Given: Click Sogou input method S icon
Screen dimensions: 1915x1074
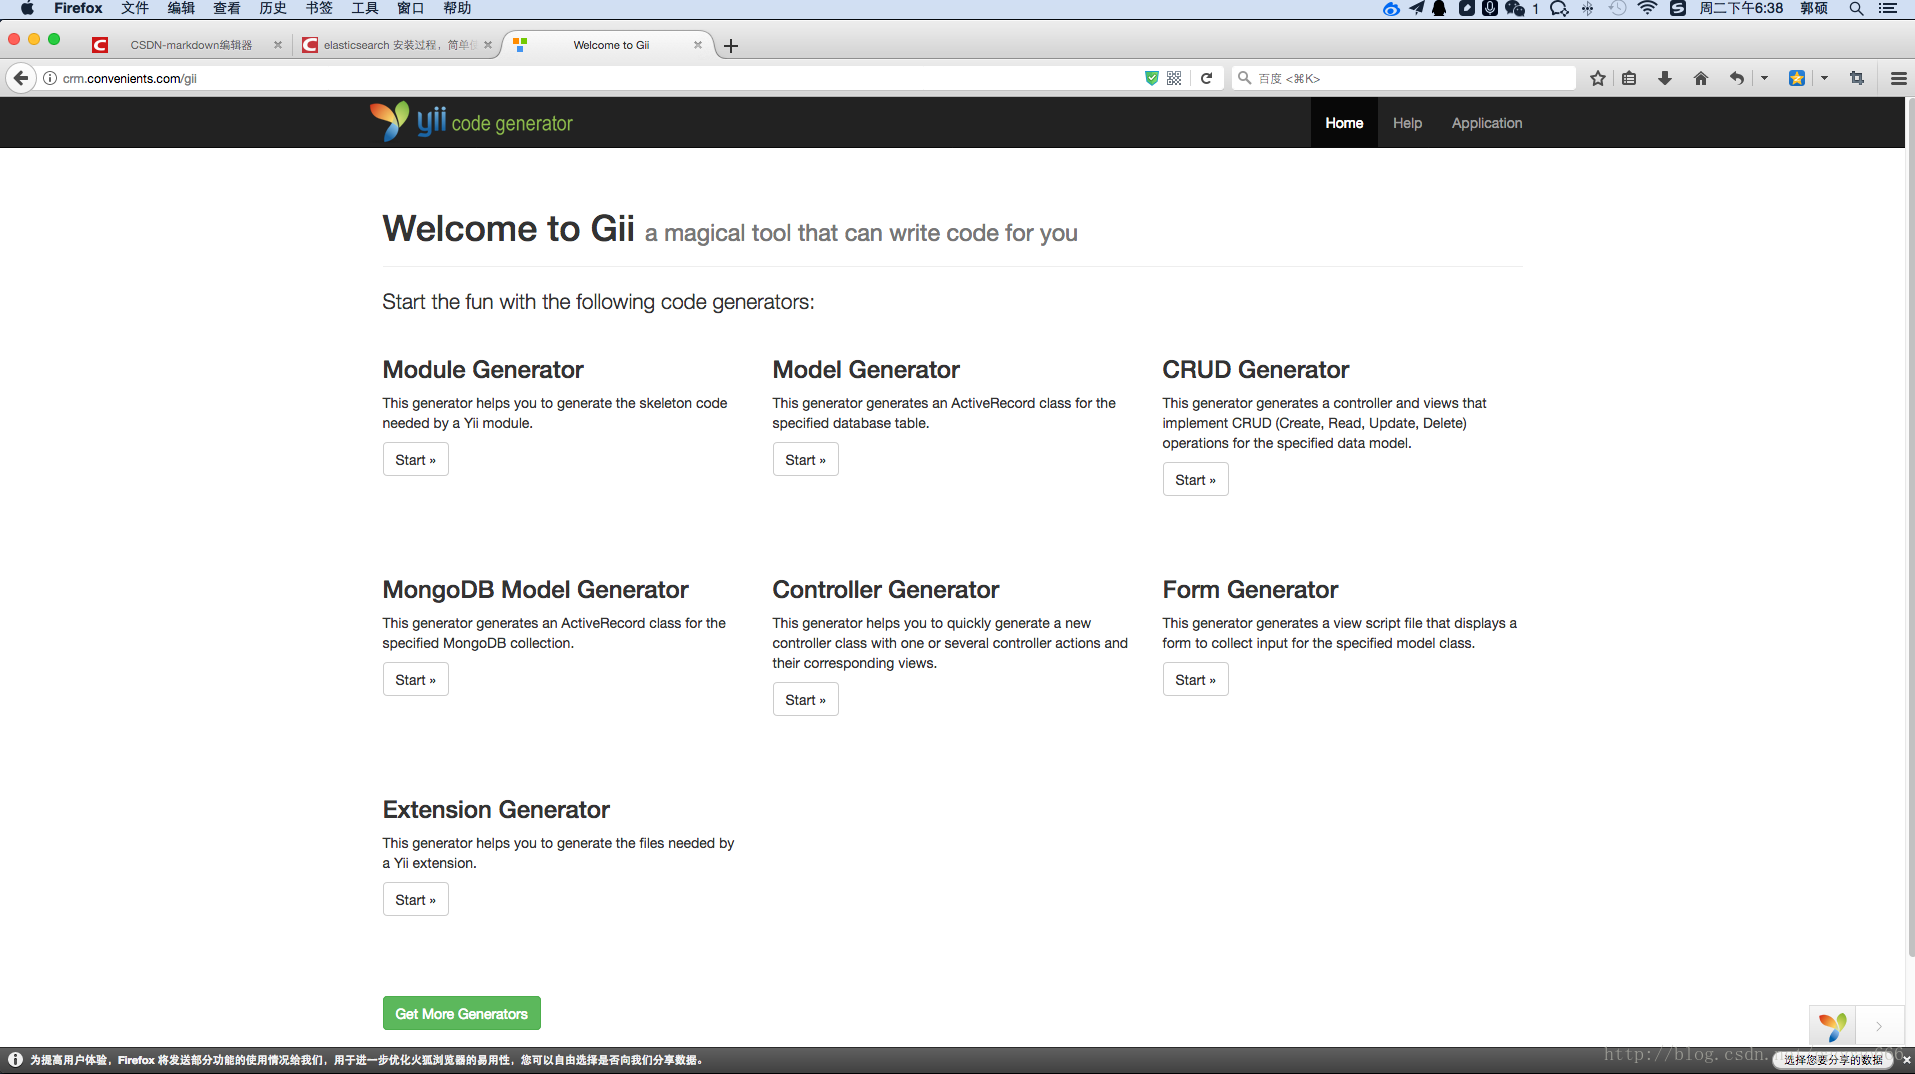Looking at the screenshot, I should (1678, 9).
